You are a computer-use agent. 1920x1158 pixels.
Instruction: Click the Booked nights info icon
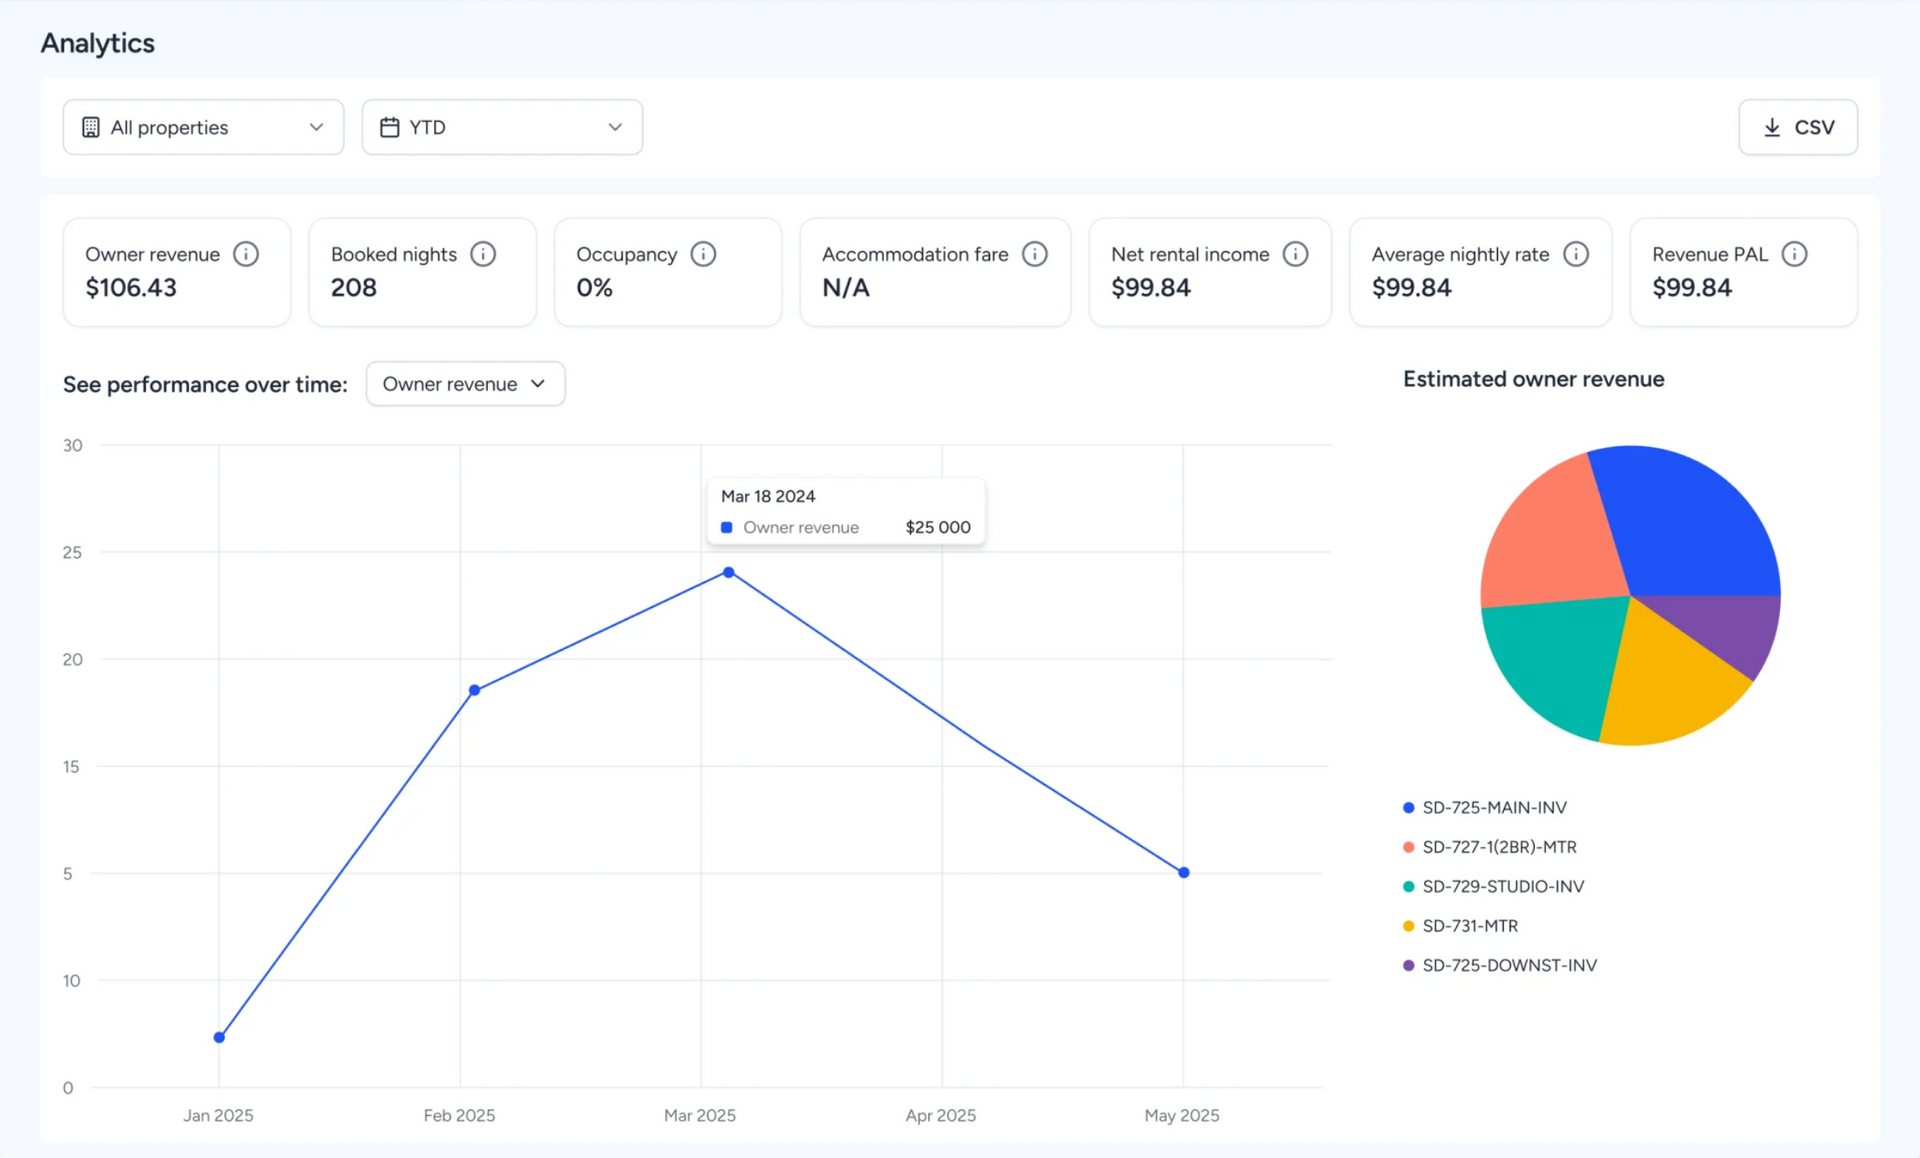pyautogui.click(x=483, y=254)
